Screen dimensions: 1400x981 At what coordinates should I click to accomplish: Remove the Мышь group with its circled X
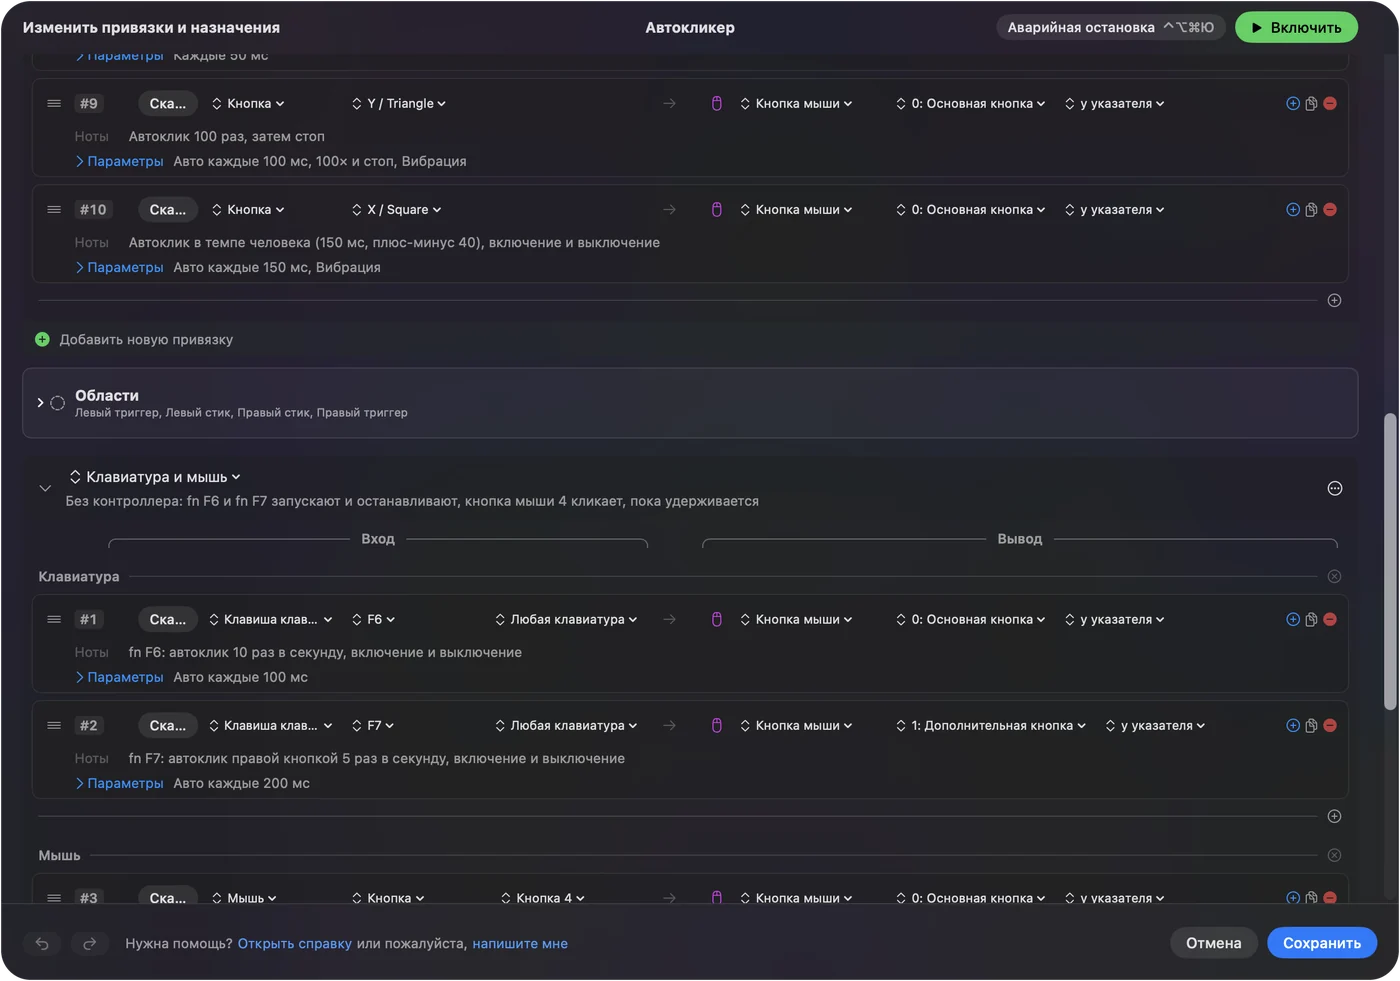click(1334, 856)
